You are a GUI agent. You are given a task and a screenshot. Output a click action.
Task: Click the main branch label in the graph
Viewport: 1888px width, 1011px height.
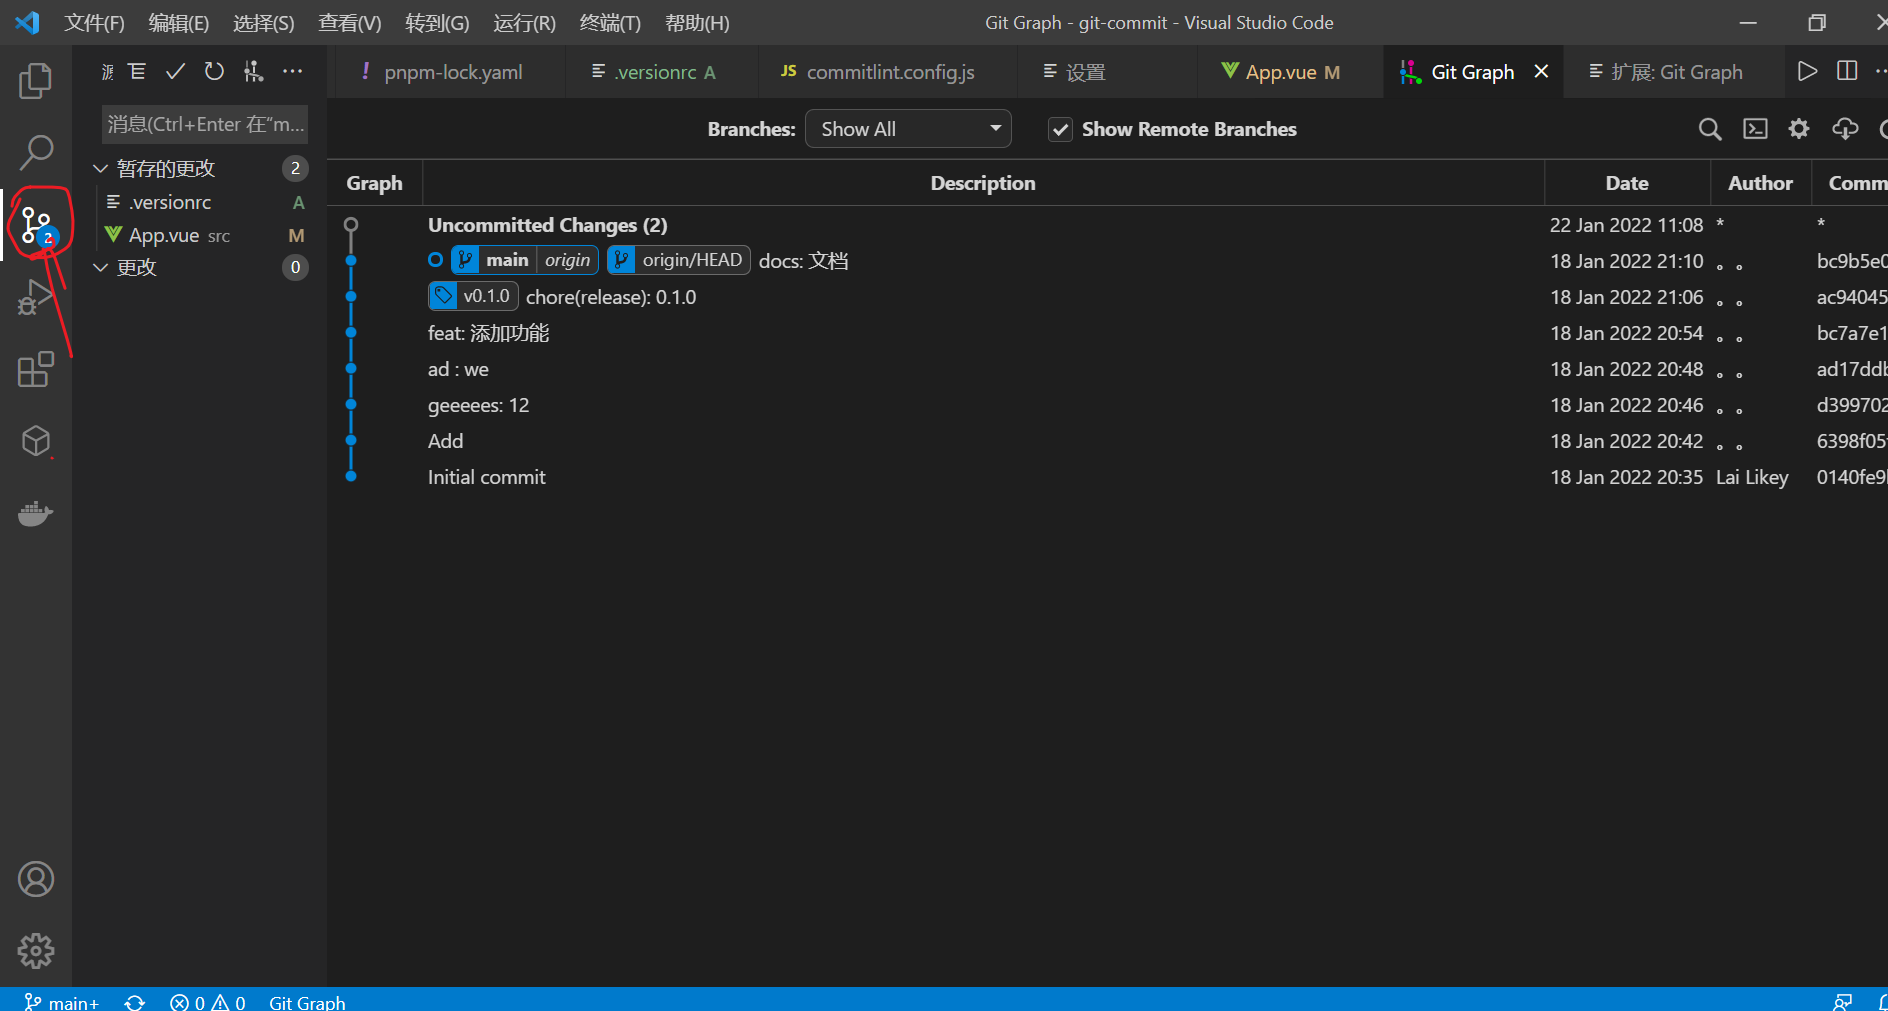[507, 260]
